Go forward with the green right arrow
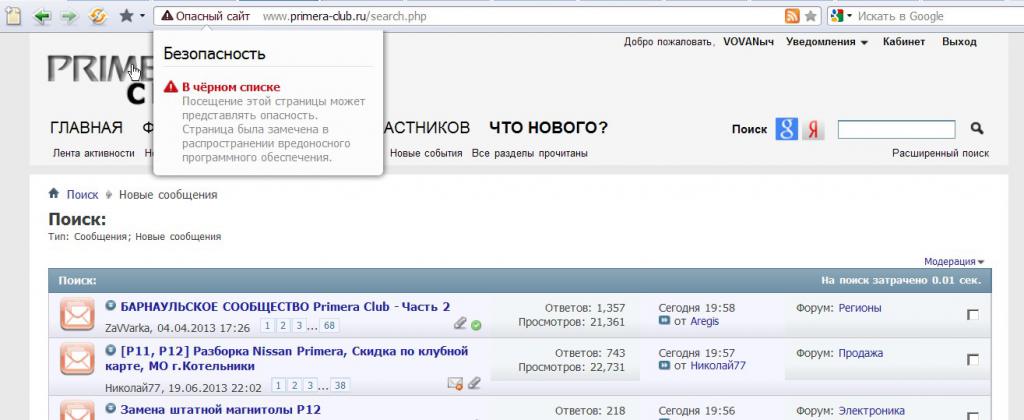 pyautogui.click(x=69, y=16)
